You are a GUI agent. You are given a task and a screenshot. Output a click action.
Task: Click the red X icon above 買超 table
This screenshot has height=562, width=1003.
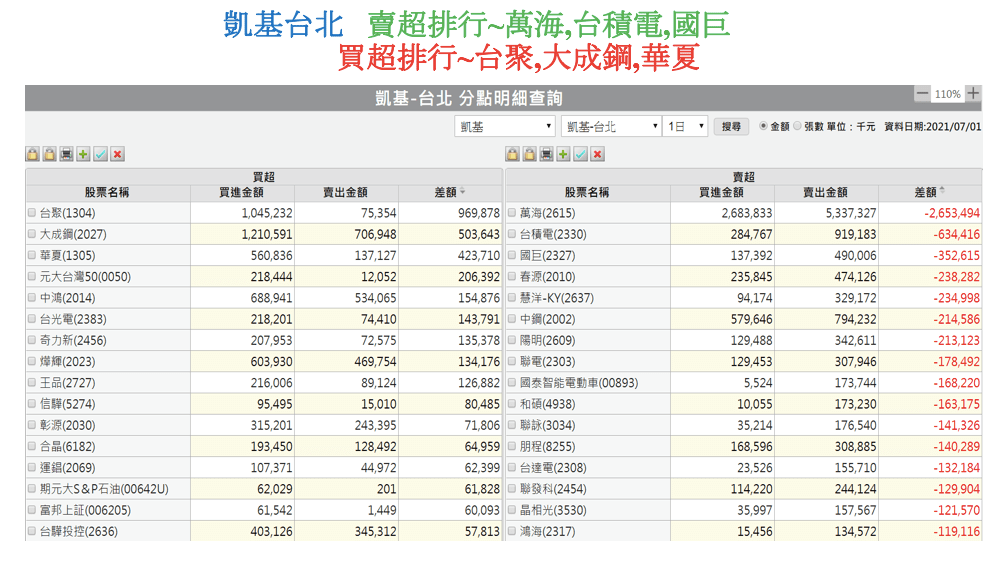[118, 154]
